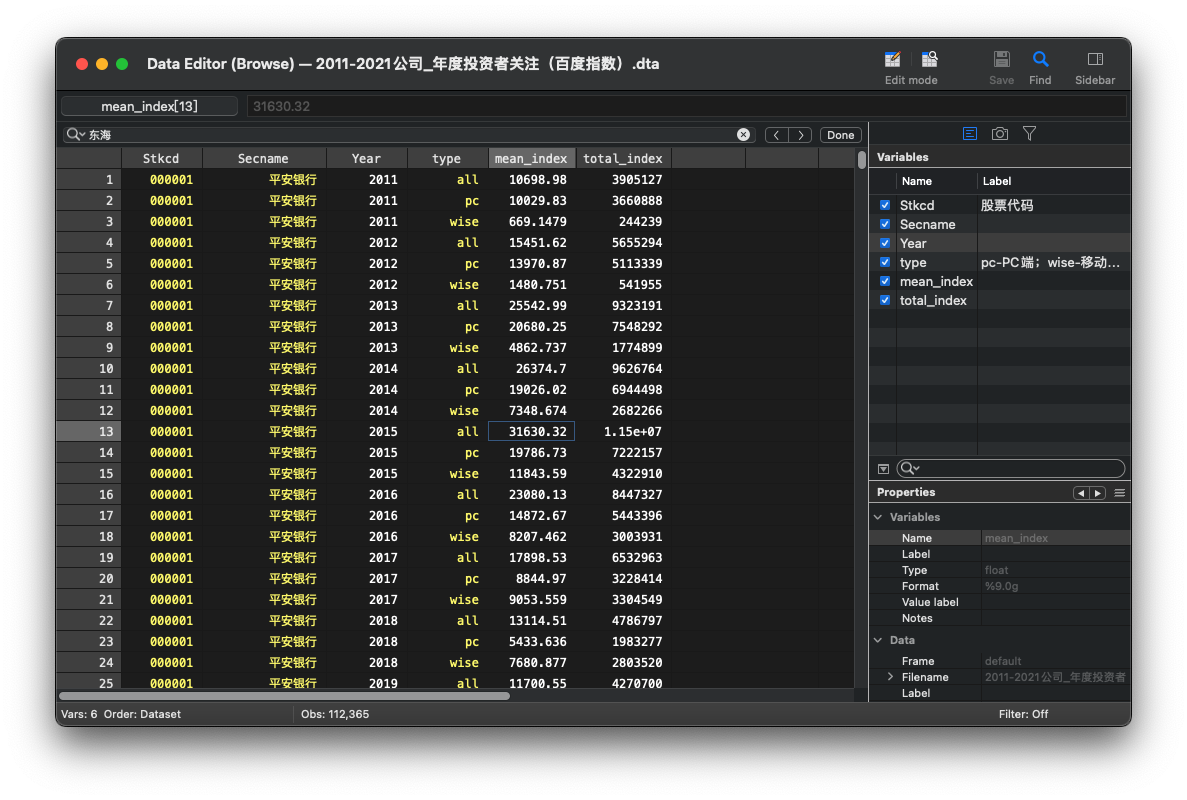This screenshot has width=1187, height=800.
Task: Select the total_index column header
Action: (x=623, y=158)
